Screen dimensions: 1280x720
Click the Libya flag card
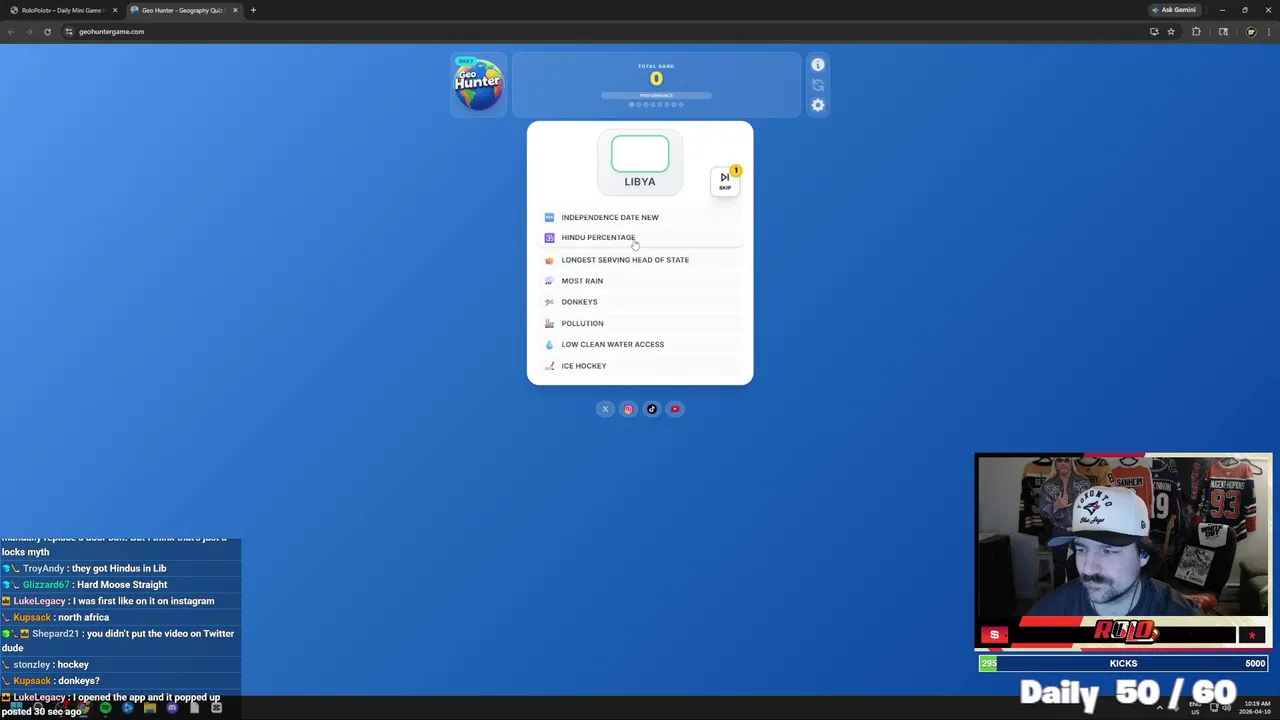click(640, 162)
